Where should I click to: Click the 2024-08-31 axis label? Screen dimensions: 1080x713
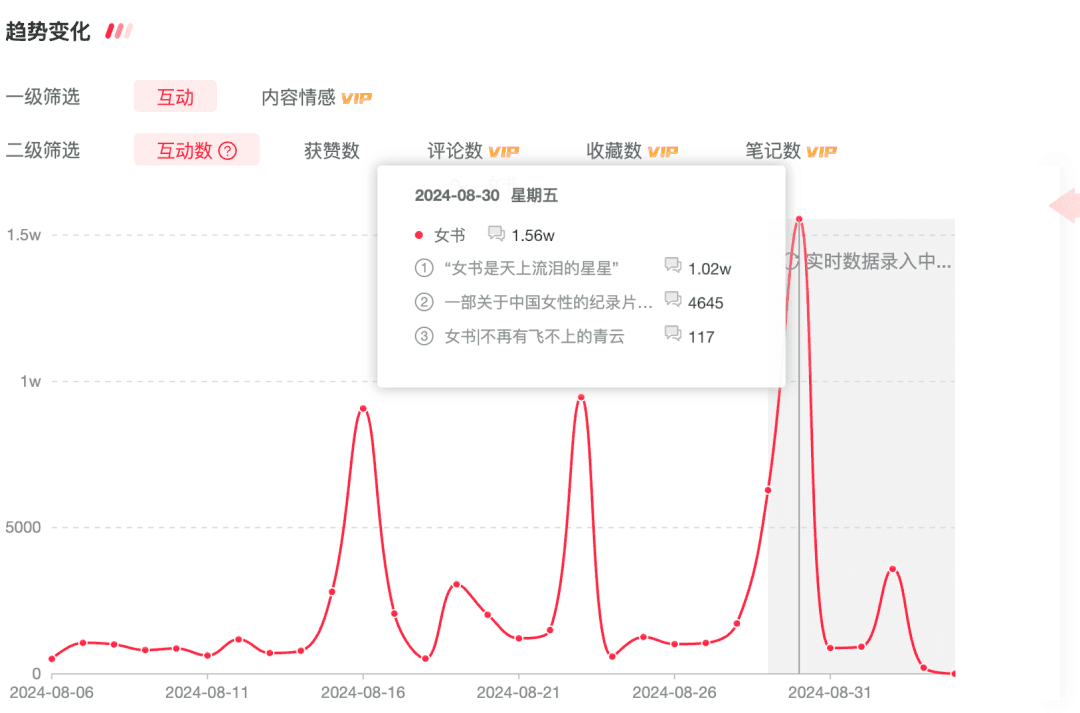829,692
